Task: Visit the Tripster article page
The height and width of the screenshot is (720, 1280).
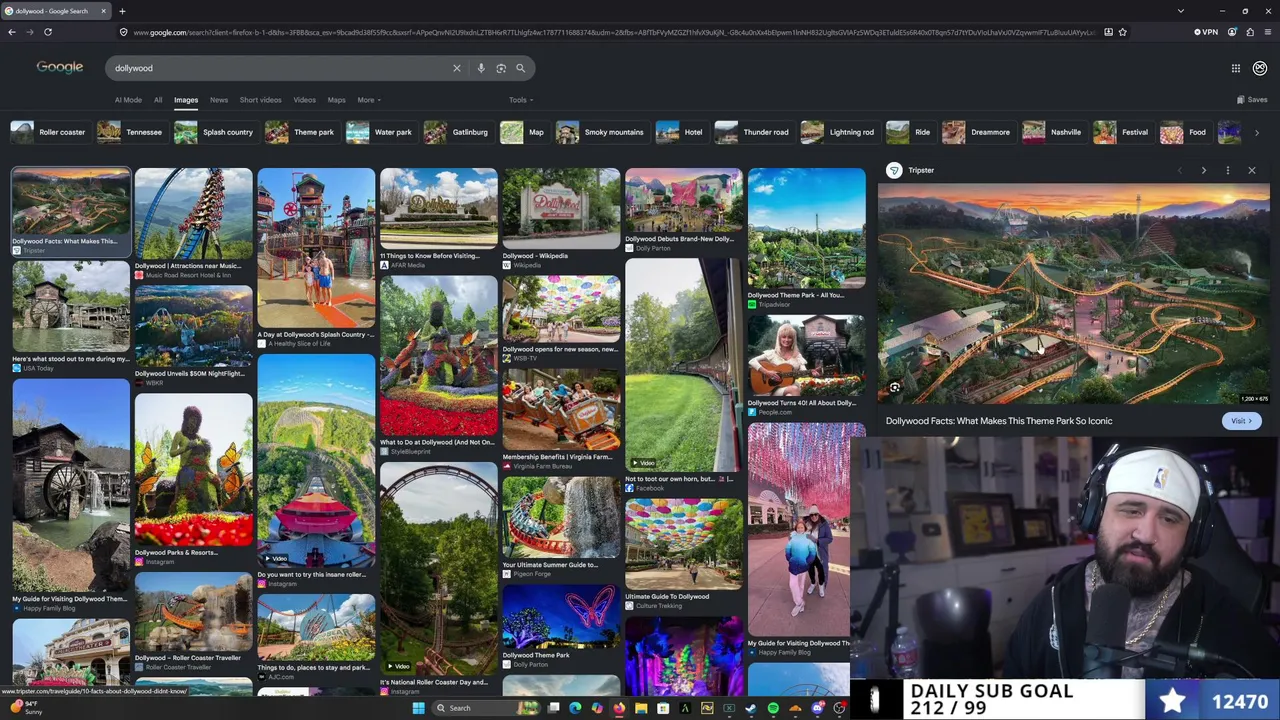Action: pyautogui.click(x=1240, y=421)
